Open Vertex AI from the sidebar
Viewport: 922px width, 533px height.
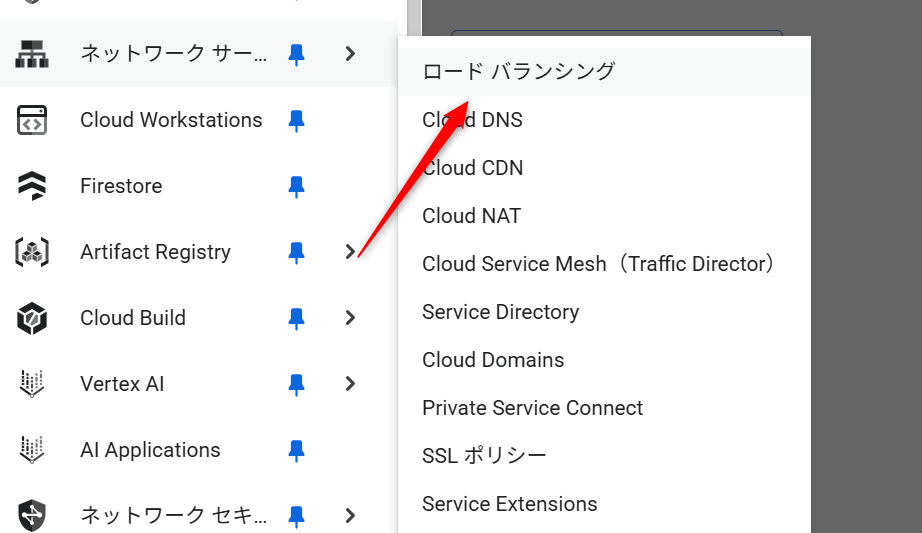[x=122, y=384]
